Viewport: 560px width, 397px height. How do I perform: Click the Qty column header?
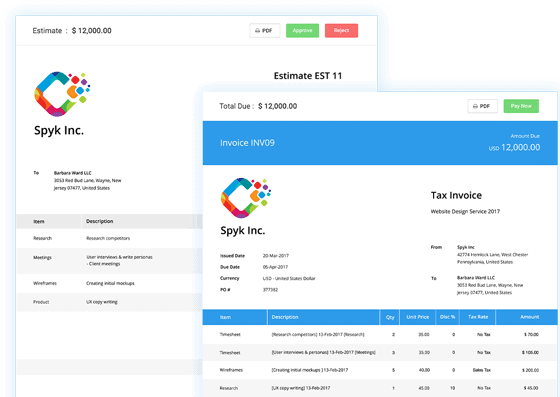pos(390,317)
